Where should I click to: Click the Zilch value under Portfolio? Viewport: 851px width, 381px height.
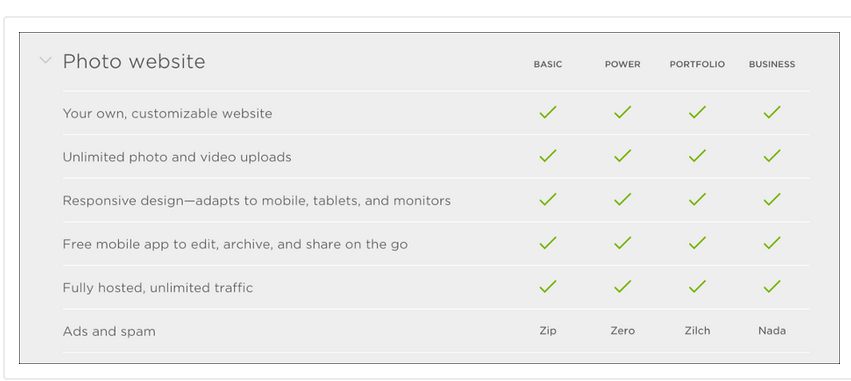pos(697,331)
